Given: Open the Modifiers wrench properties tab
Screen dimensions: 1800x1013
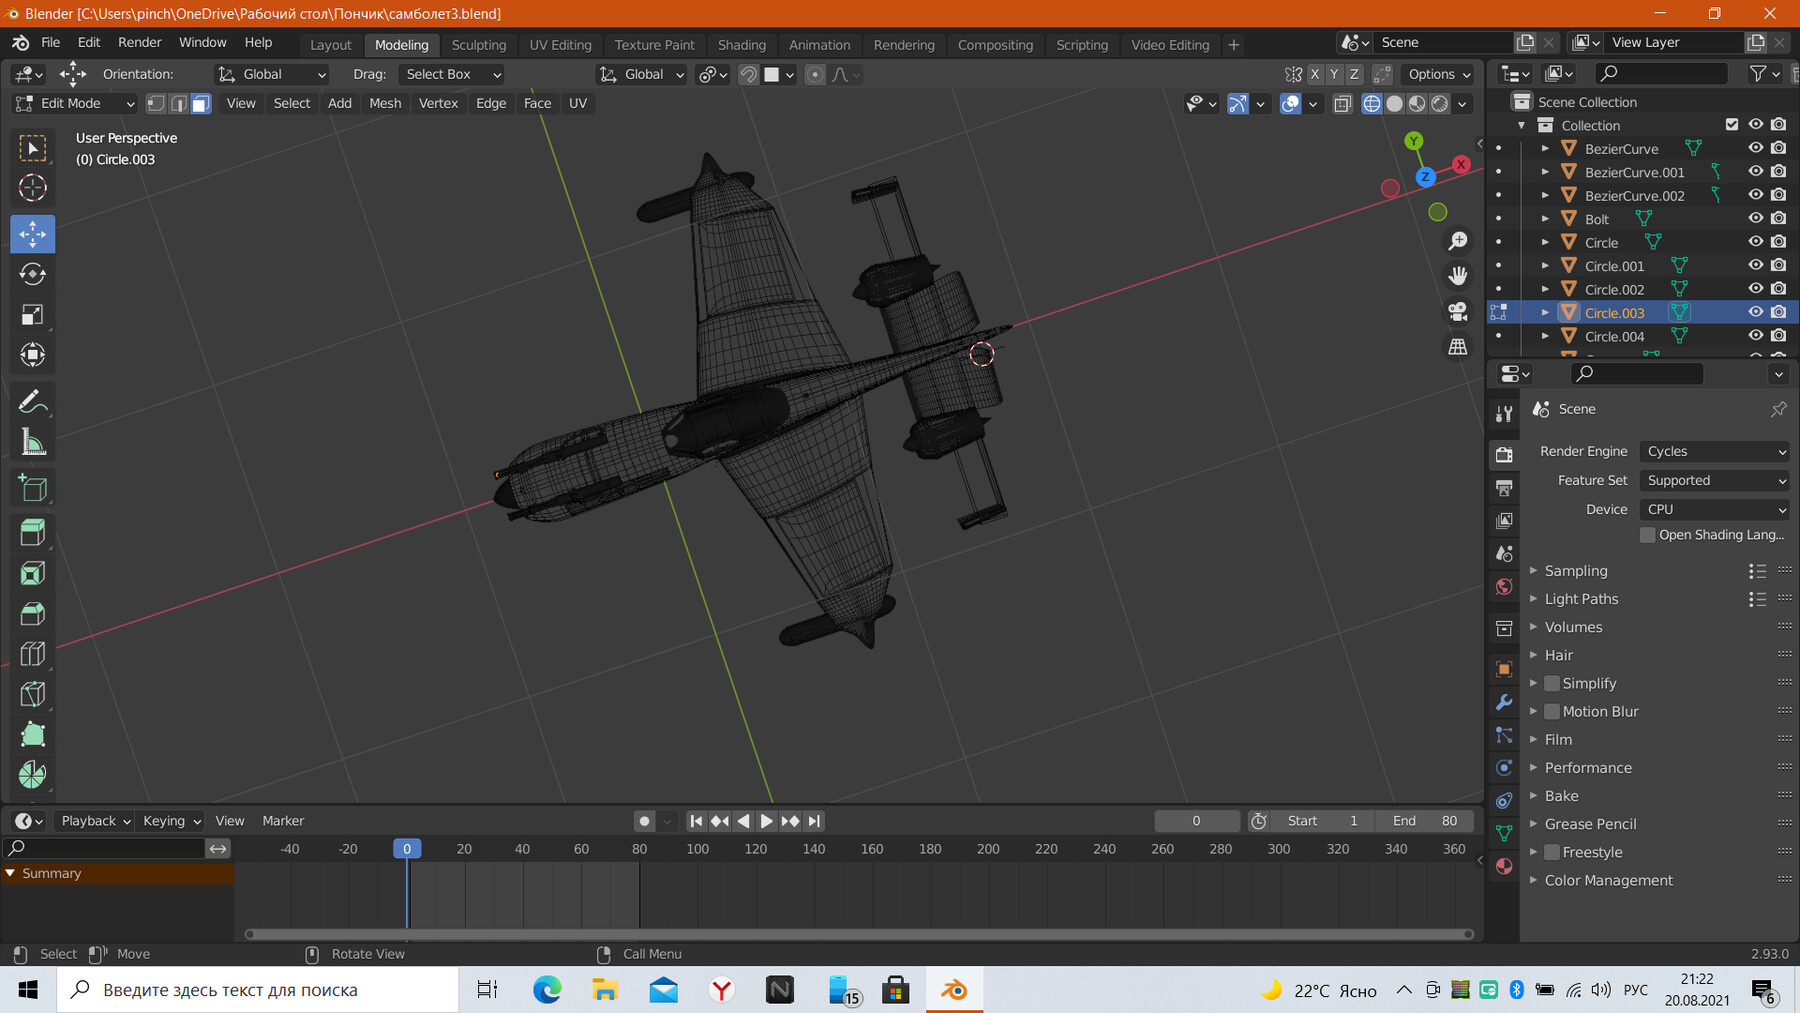Looking at the screenshot, I should (1504, 702).
